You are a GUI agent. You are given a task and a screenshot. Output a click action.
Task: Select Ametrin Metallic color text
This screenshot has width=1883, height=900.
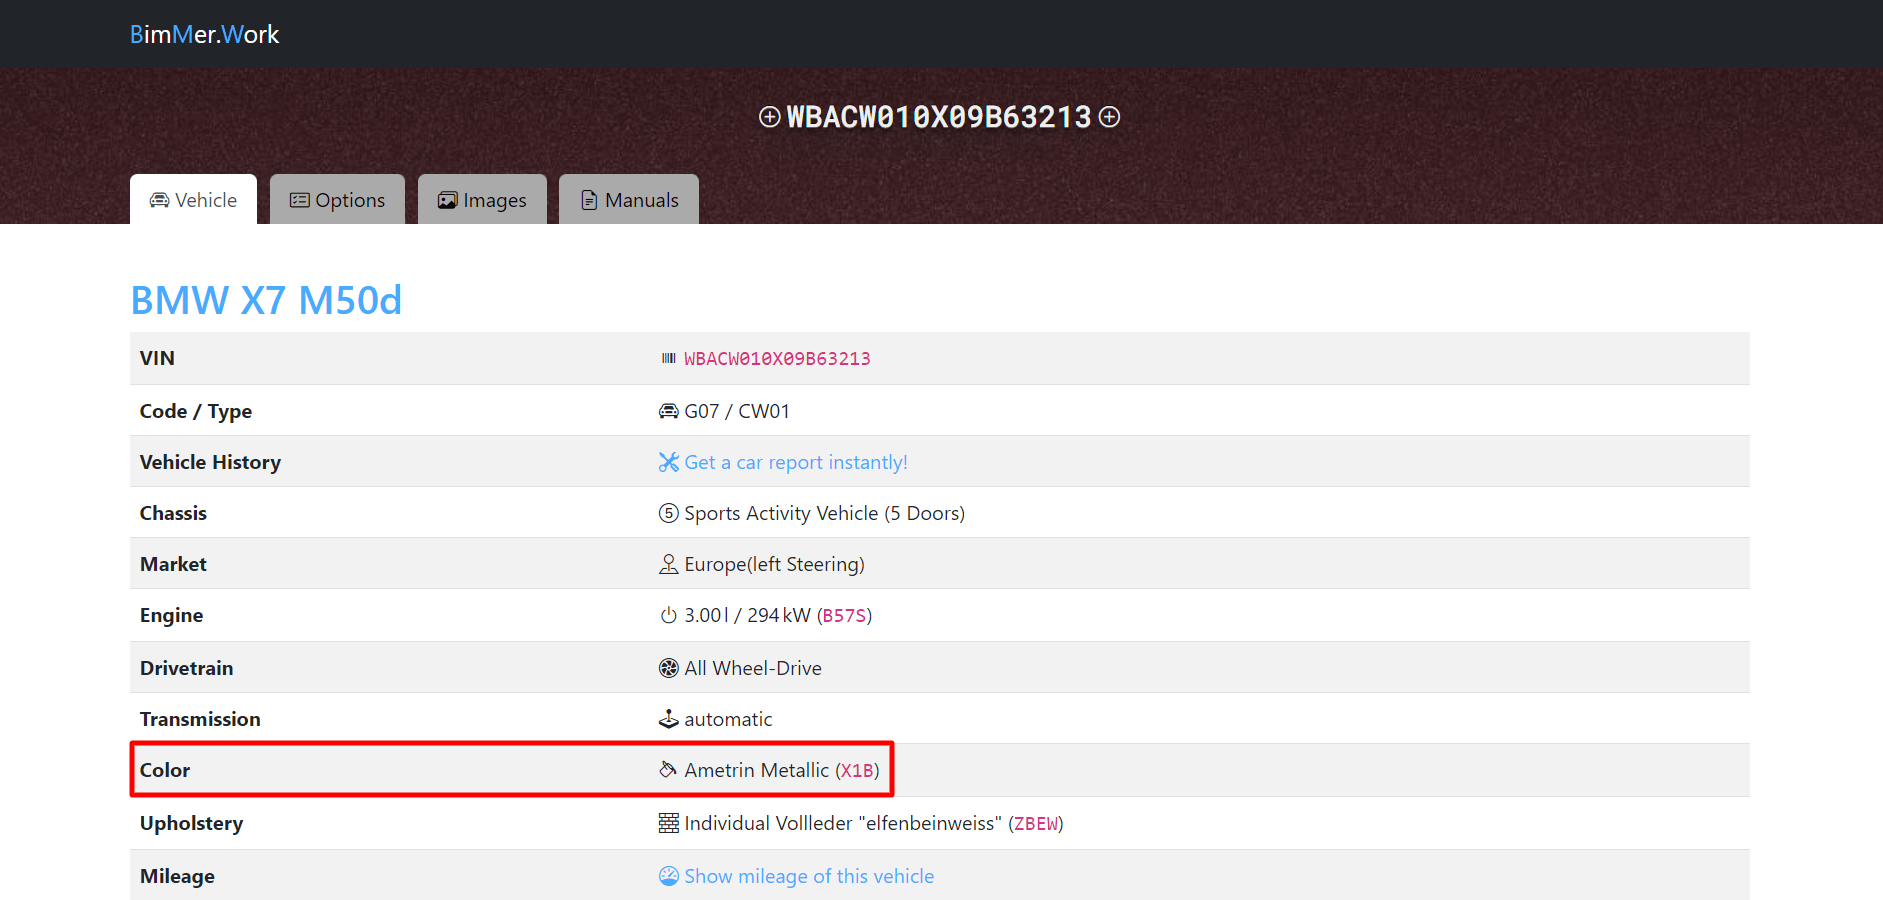(757, 770)
